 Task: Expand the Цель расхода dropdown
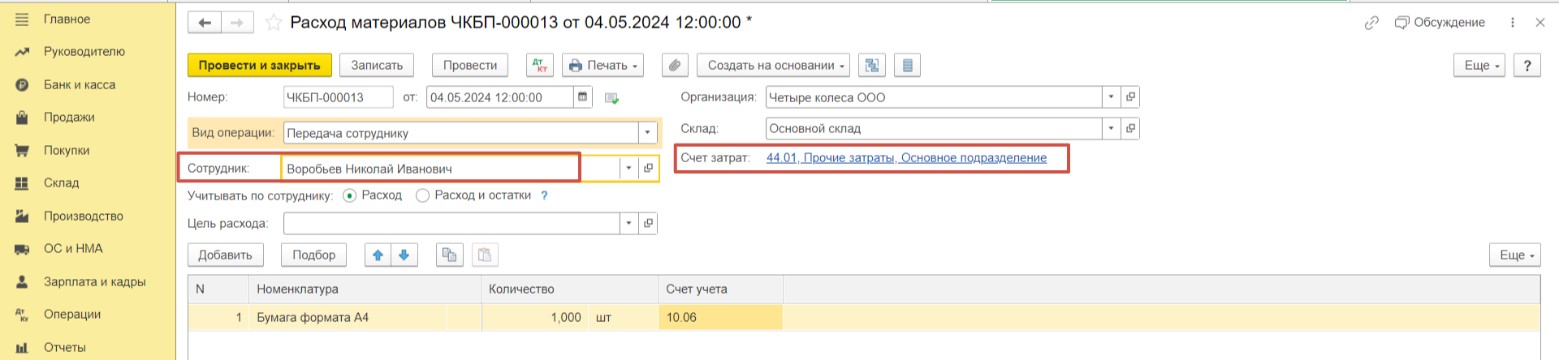pyautogui.click(x=629, y=223)
